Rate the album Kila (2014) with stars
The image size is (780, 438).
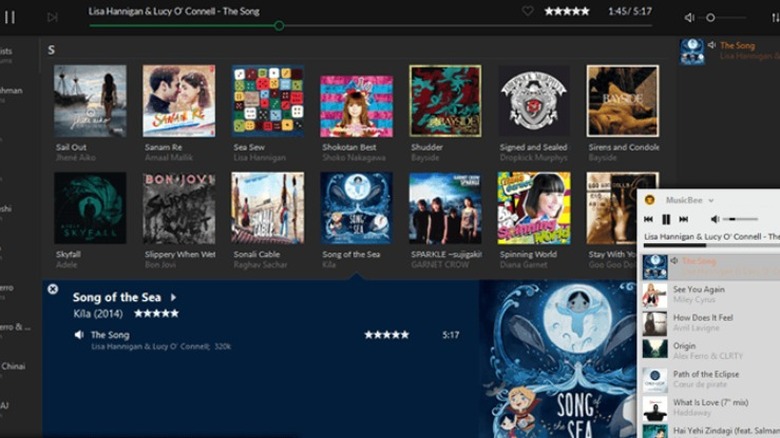tap(156, 314)
